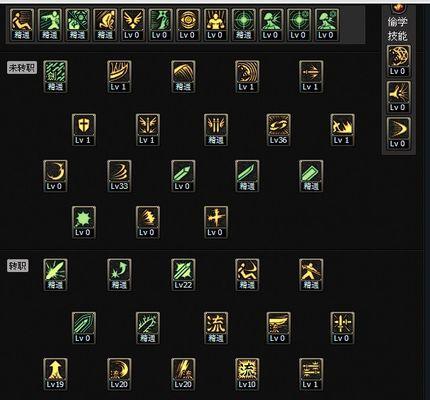
Task: Click the crescent moon Lv 0 skill icon
Action: pyautogui.click(x=55, y=176)
